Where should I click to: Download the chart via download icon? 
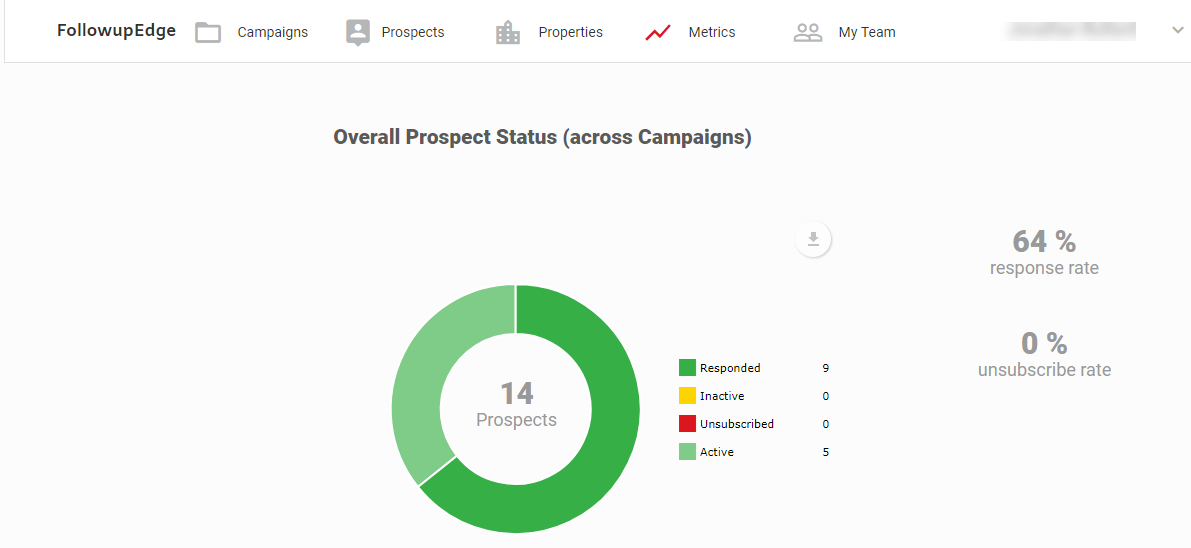pos(813,239)
